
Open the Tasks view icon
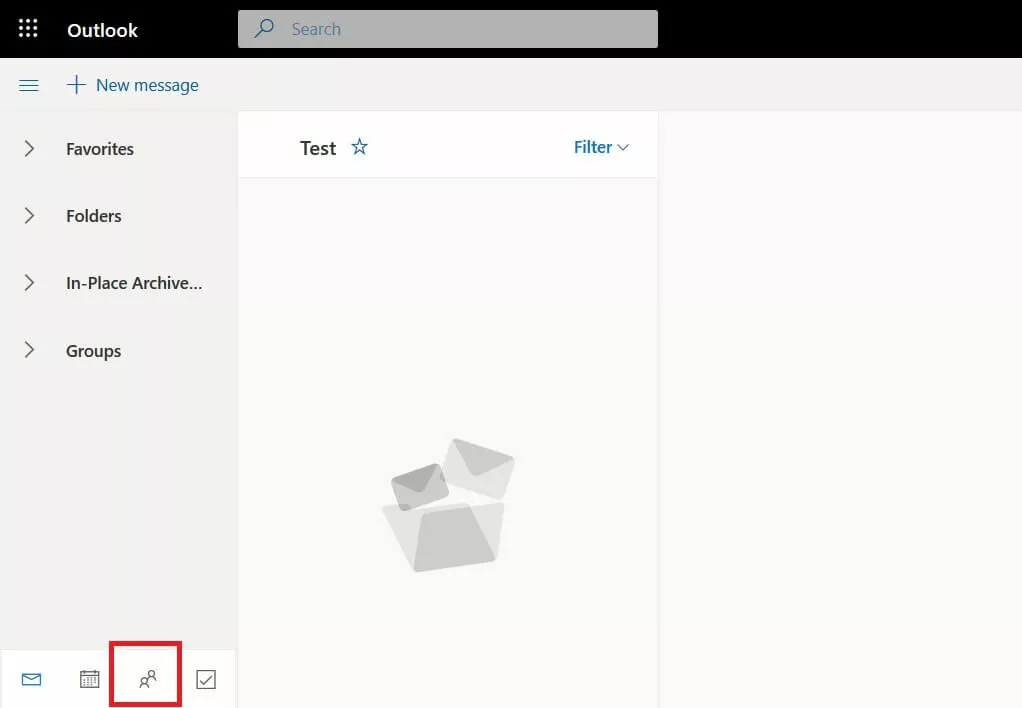coord(205,679)
